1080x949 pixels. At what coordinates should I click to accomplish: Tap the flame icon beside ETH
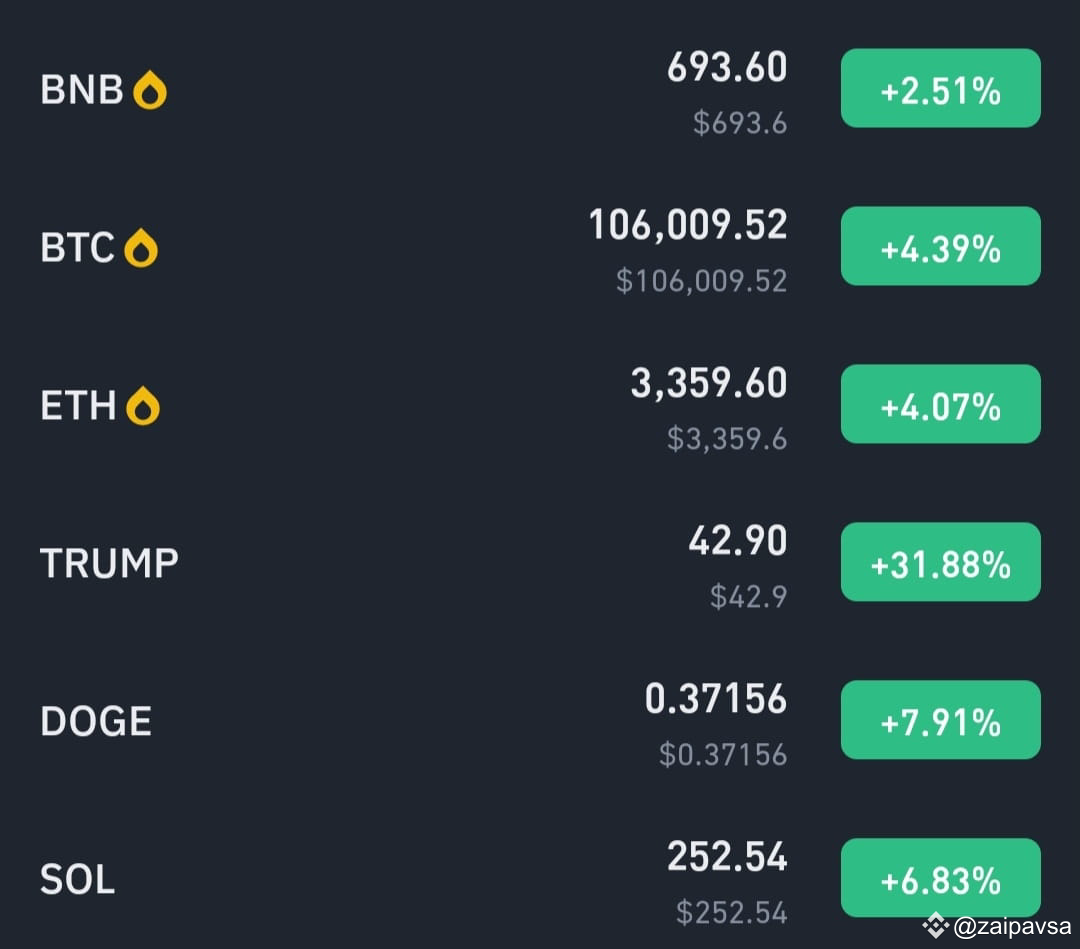click(x=143, y=406)
